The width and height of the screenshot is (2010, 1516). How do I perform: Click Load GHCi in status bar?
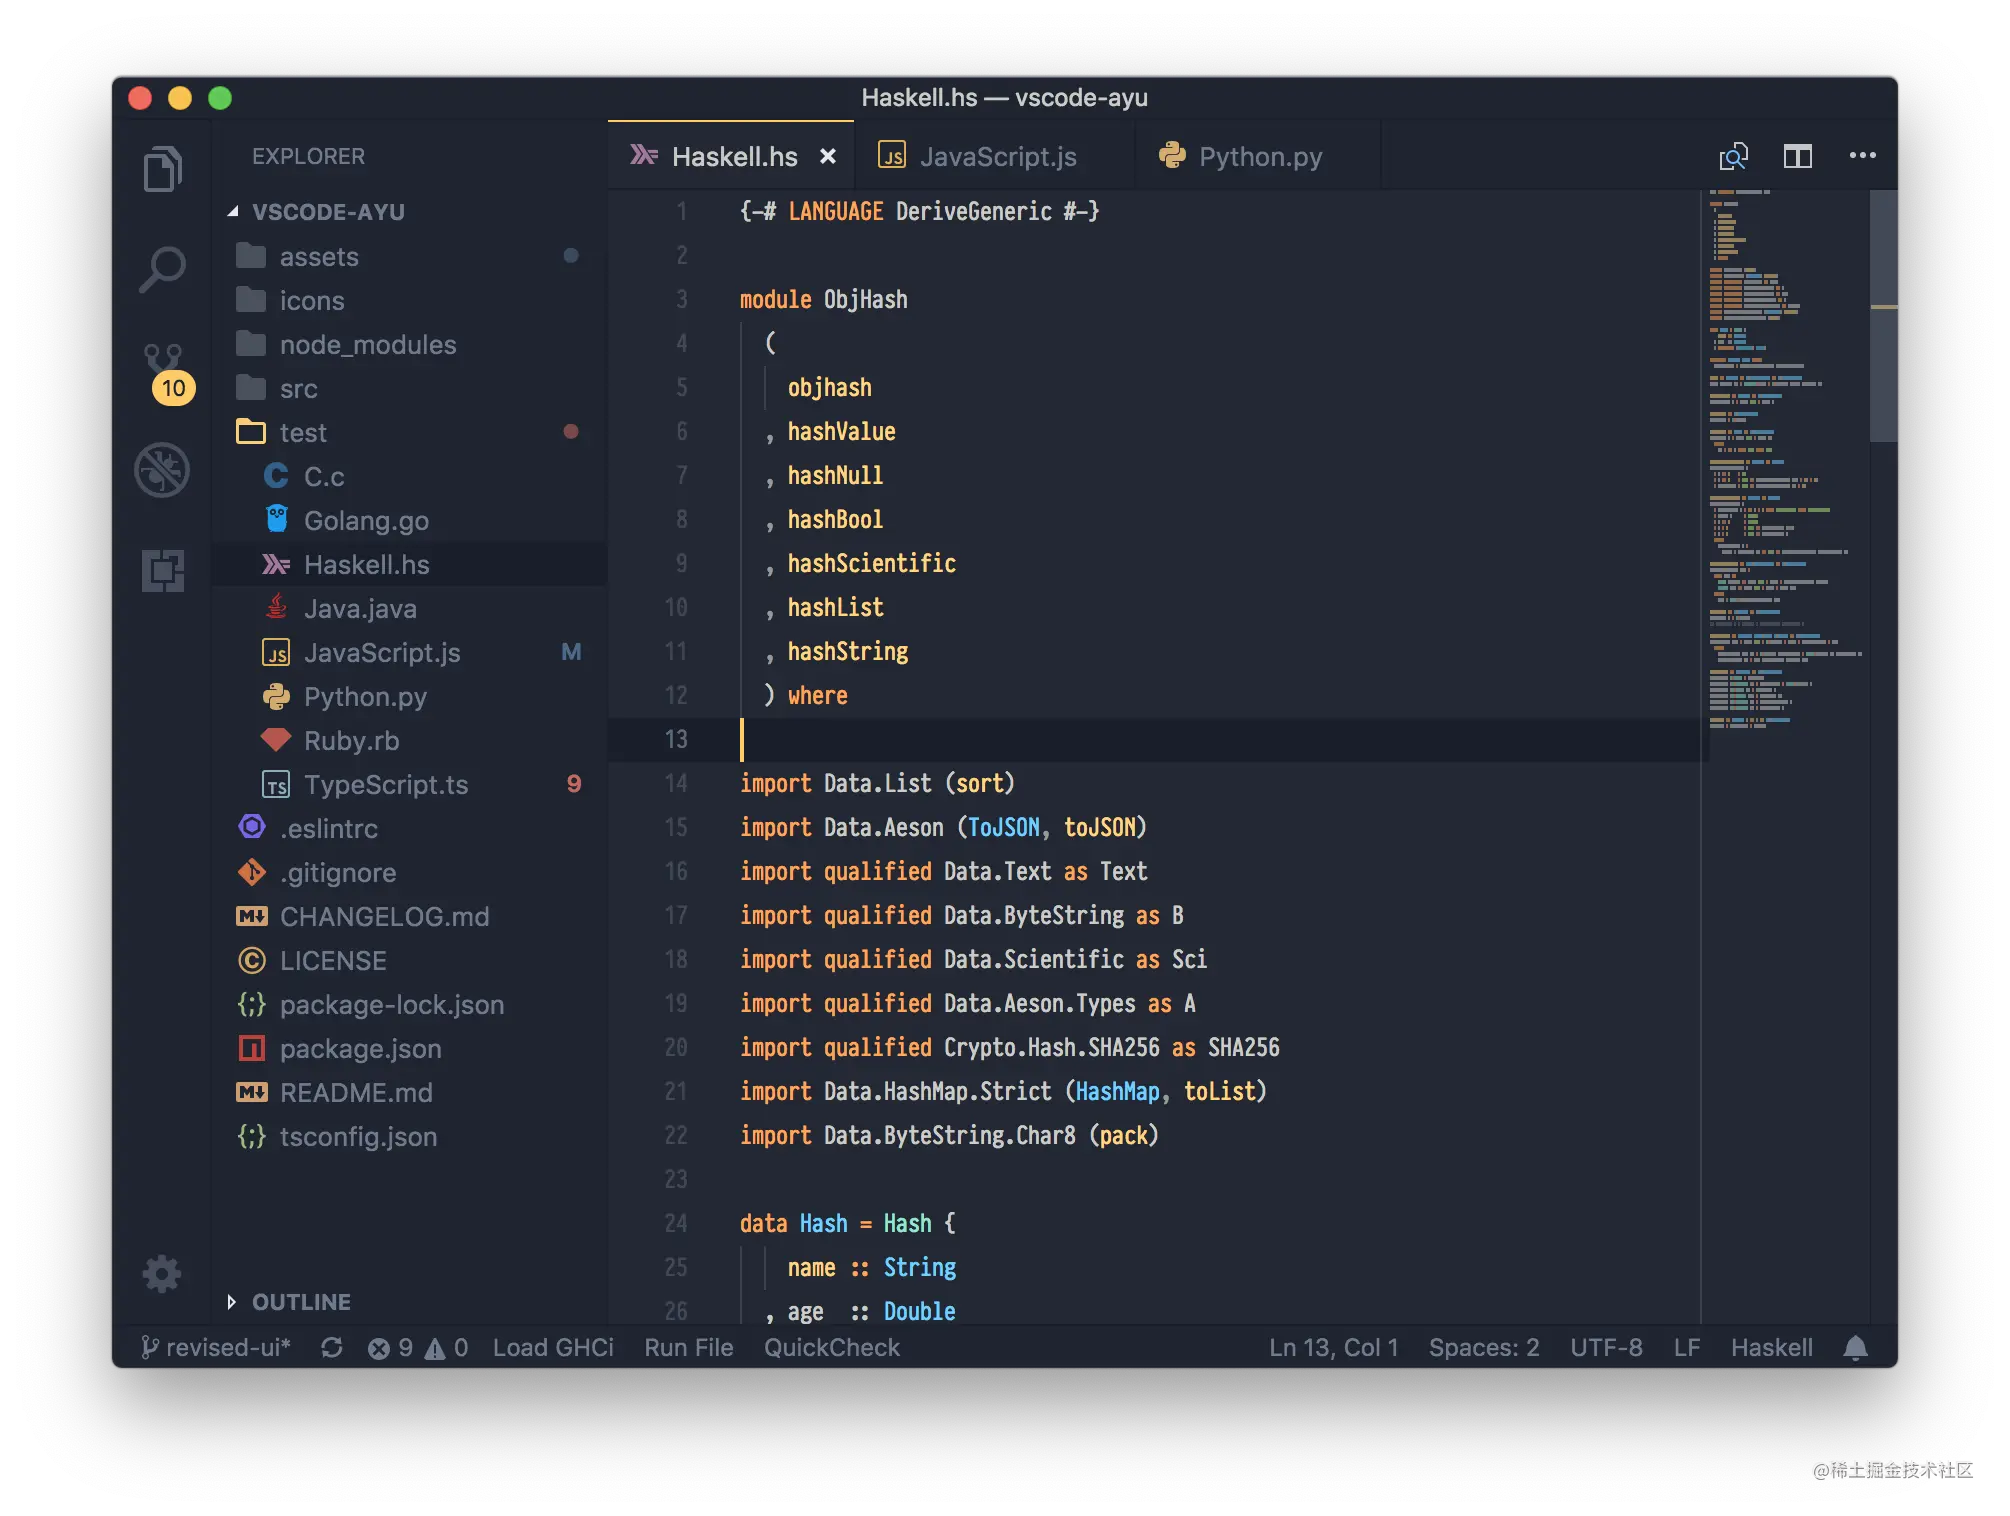pyautogui.click(x=553, y=1348)
